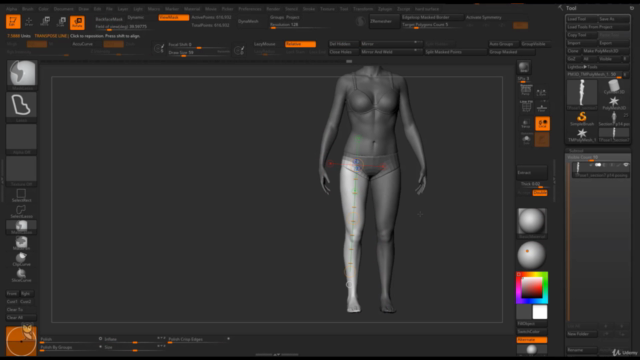Viewport: 640px width, 360px height.
Task: Toggle the Edit mode button
Action: click(13, 22)
